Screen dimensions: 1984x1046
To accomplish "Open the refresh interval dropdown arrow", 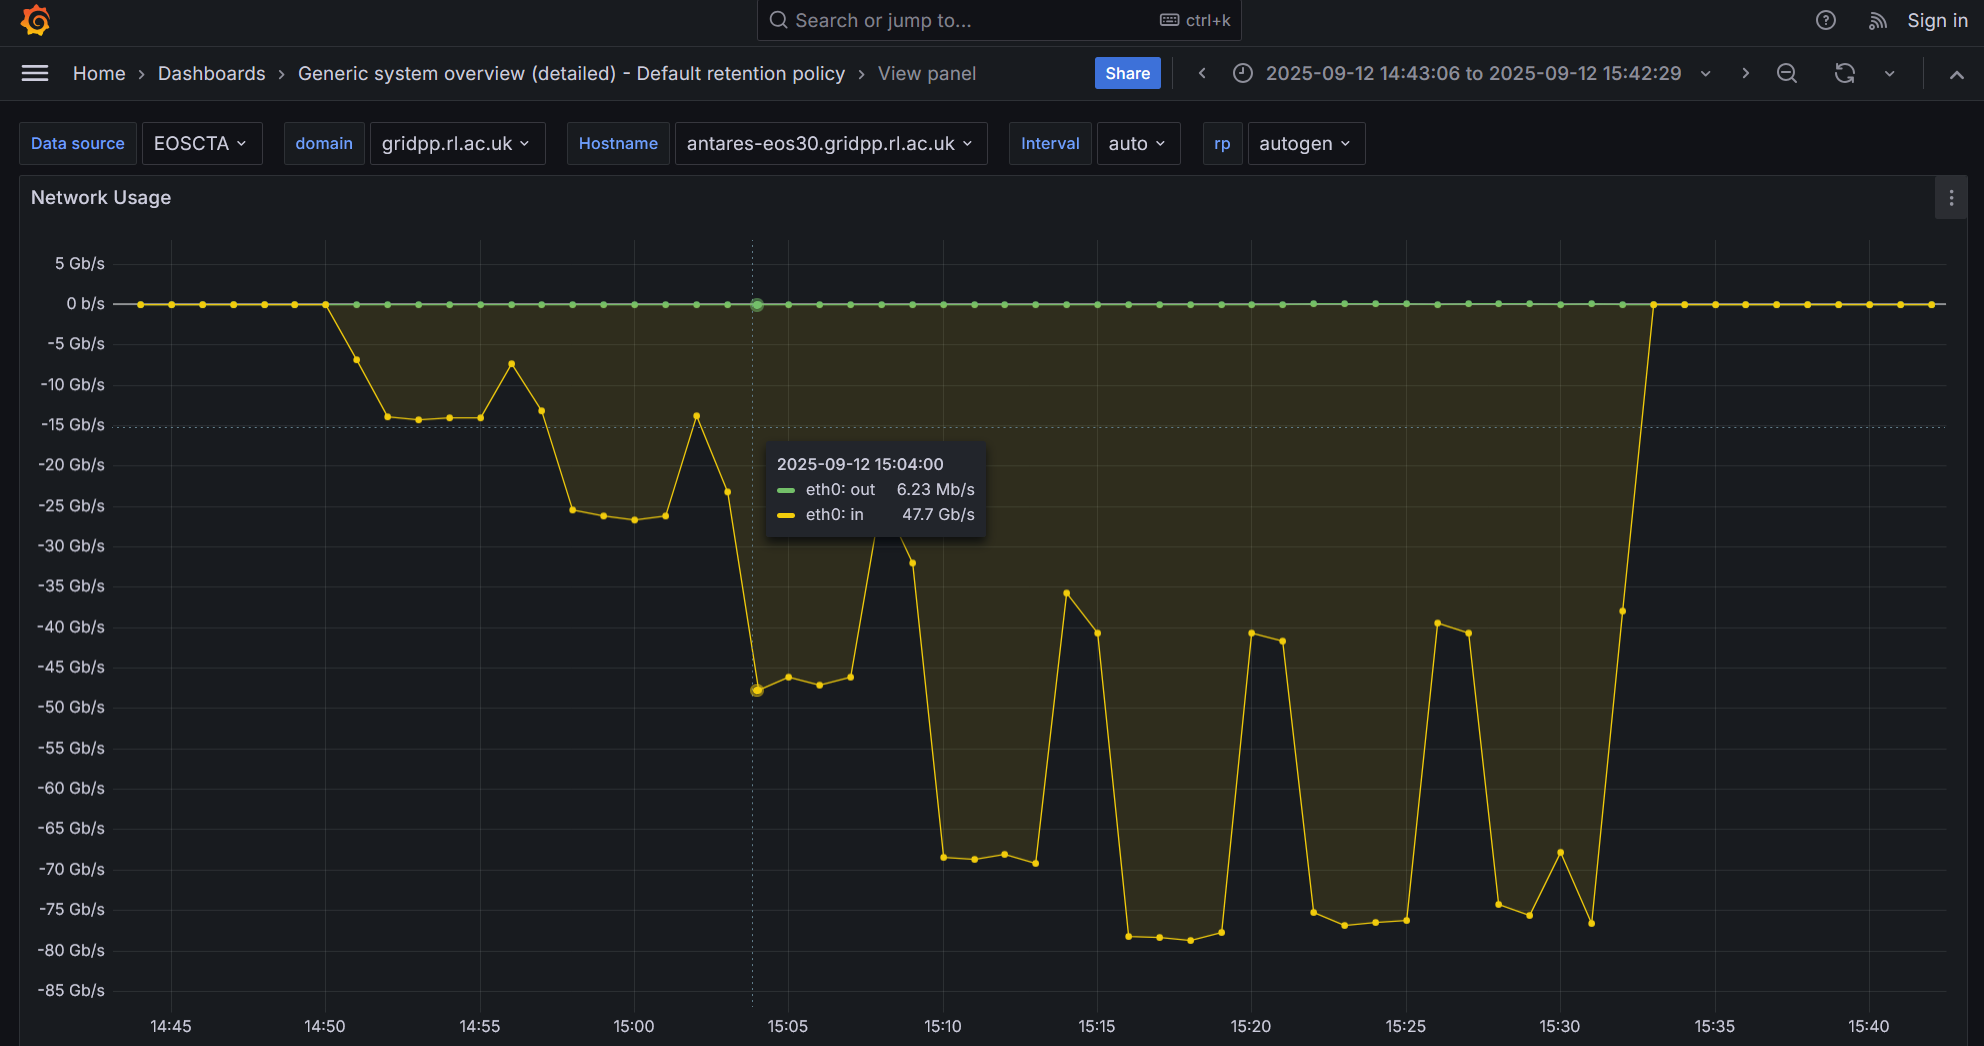I will tap(1889, 73).
